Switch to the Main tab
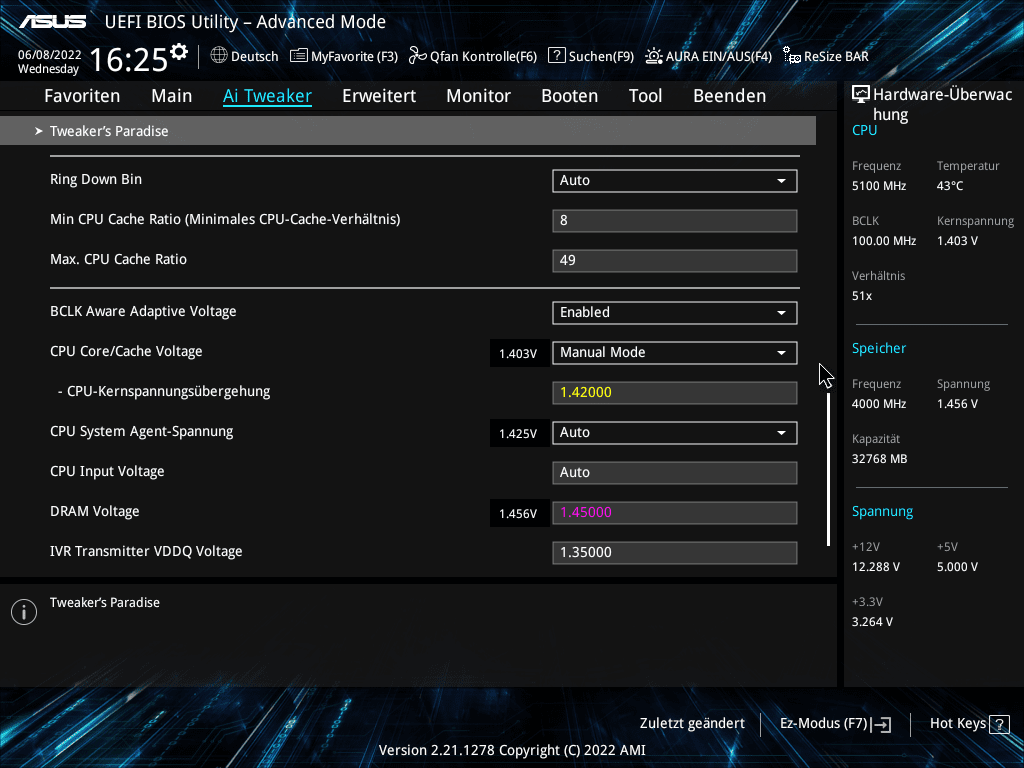Screen dimensions: 1024x768 172,96
